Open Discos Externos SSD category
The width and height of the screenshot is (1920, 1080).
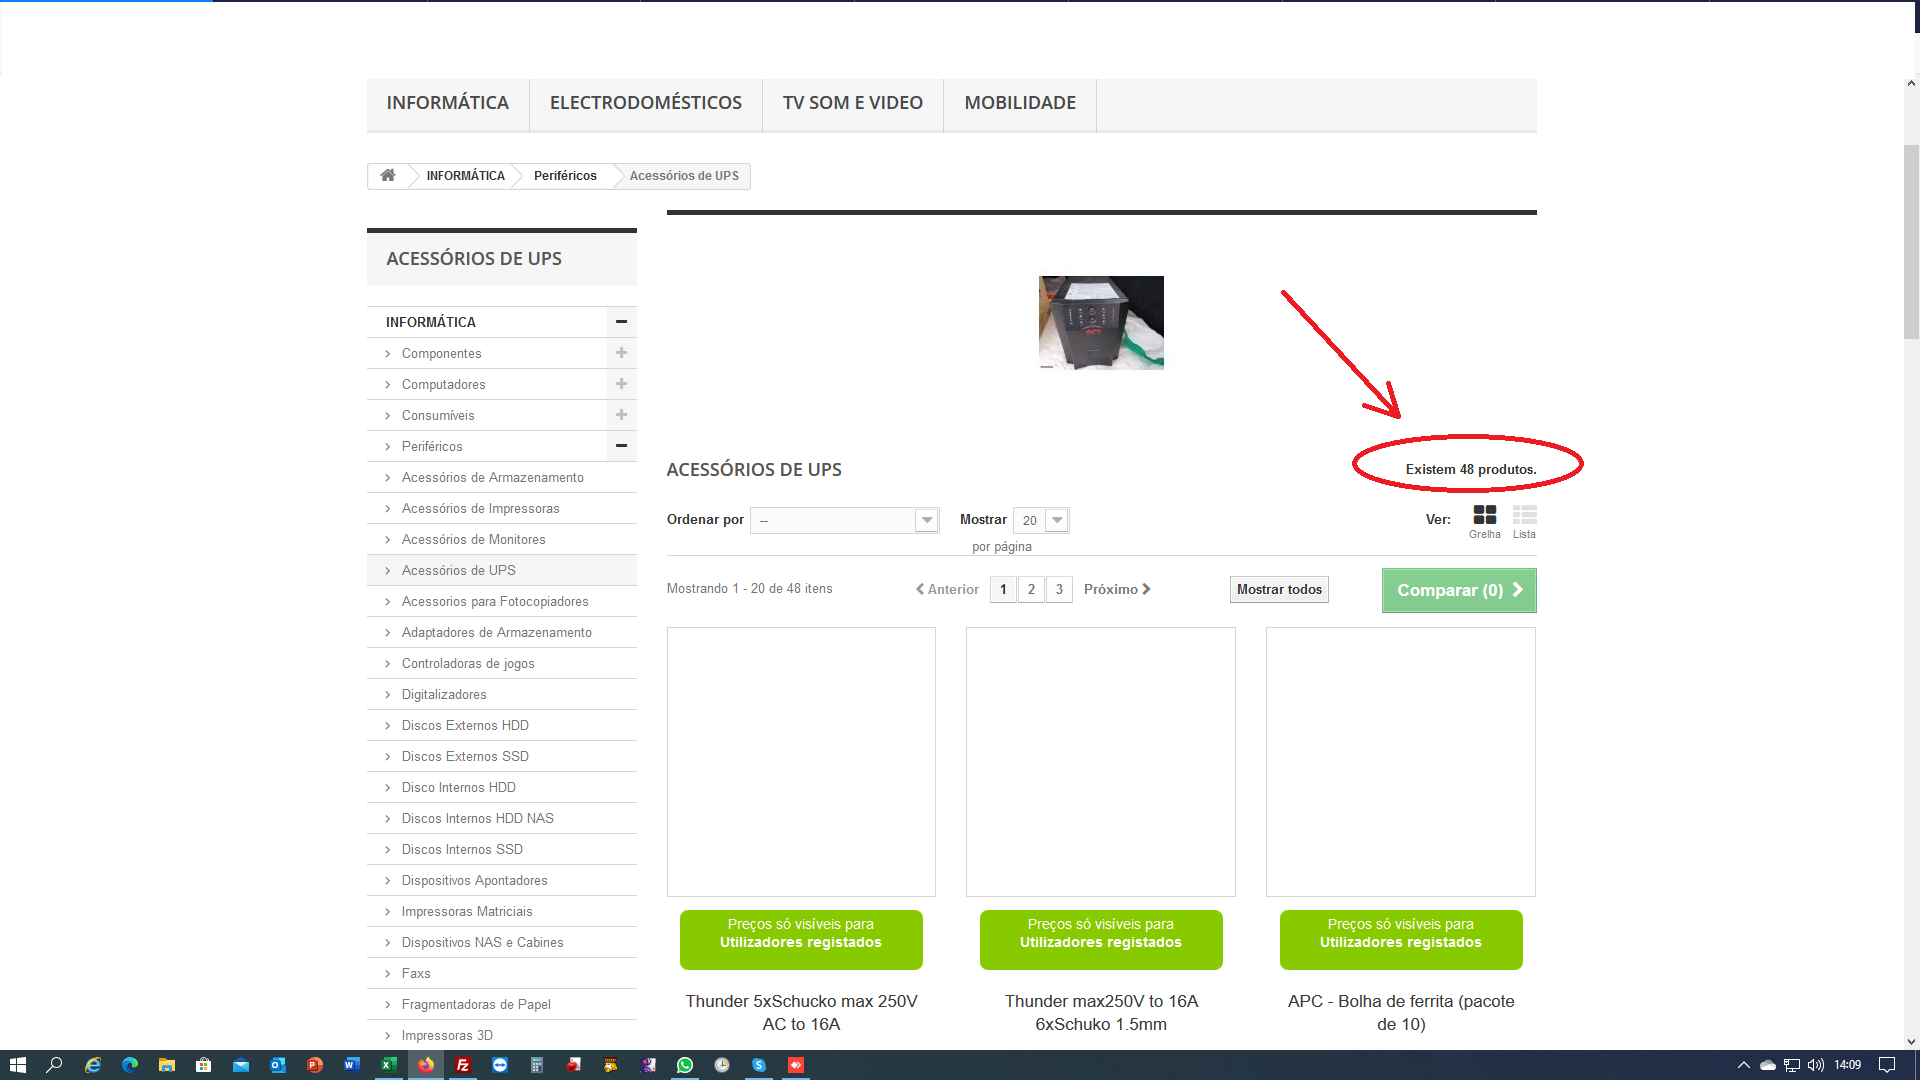pyautogui.click(x=465, y=756)
